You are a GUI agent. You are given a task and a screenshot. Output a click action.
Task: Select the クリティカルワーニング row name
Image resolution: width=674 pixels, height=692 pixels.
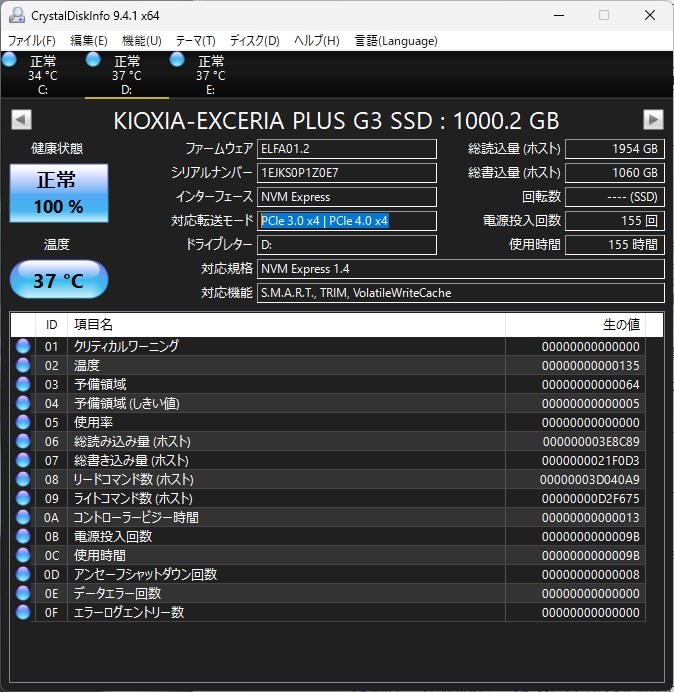point(126,346)
